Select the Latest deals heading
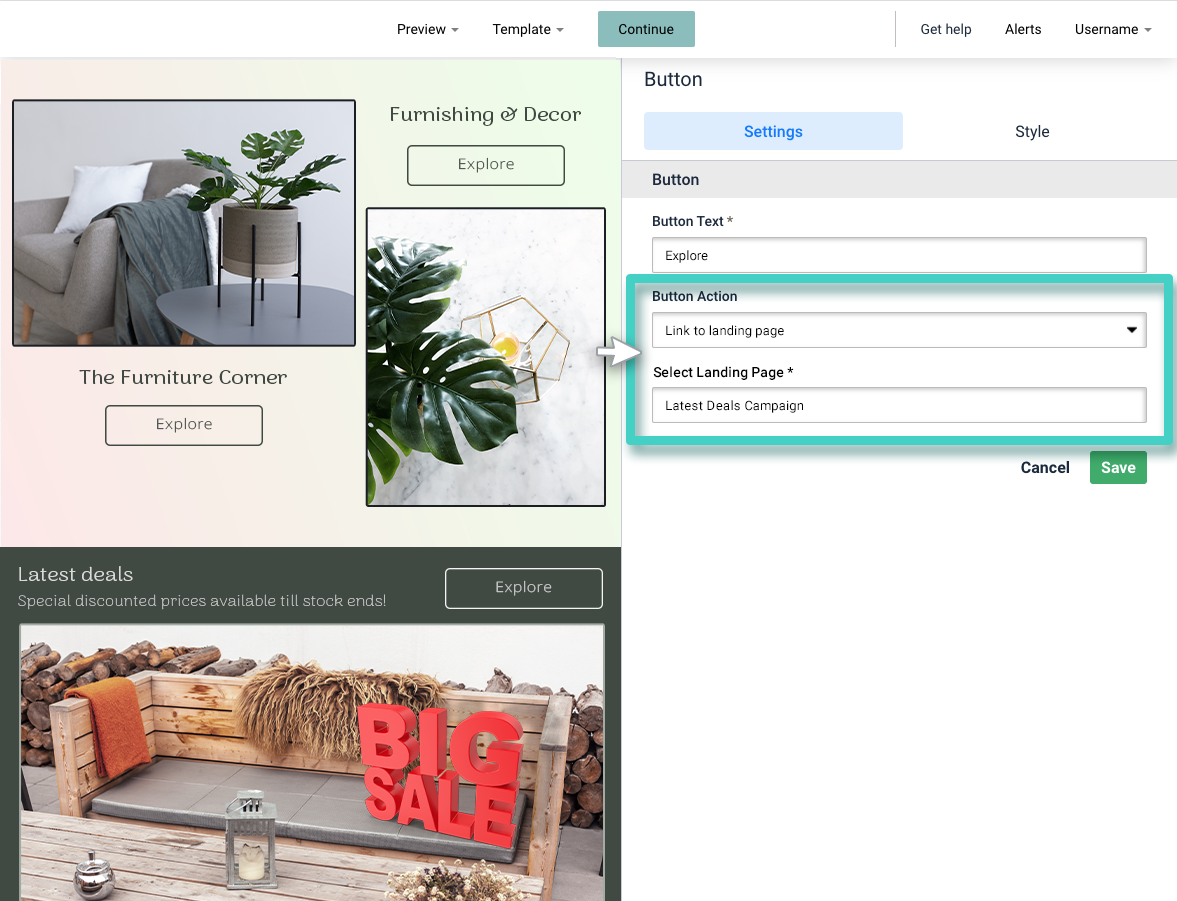Screen dimensions: 1177x901 pyautogui.click(x=75, y=574)
